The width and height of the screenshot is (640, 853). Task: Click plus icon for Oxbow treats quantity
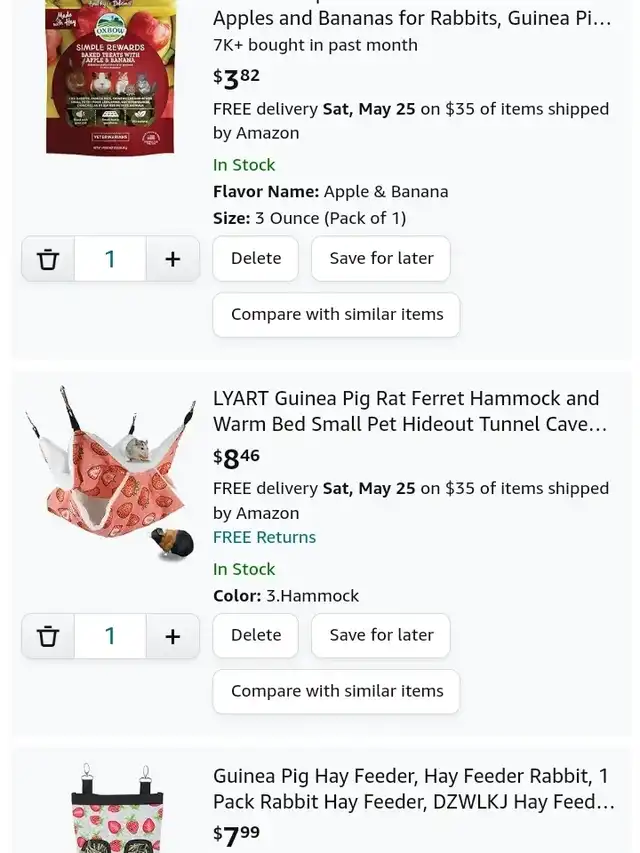173,259
